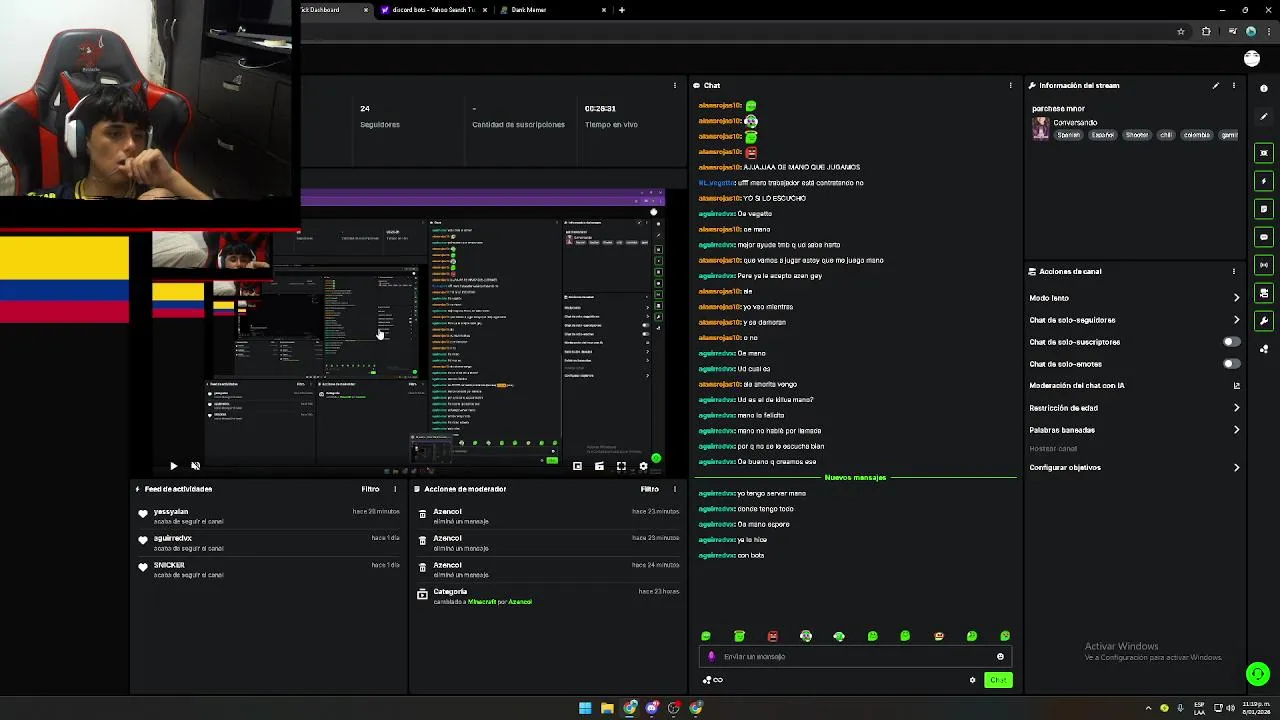The image size is (1280, 720).
Task: Switch to discord bots Yahoo Search tab
Action: 434,10
